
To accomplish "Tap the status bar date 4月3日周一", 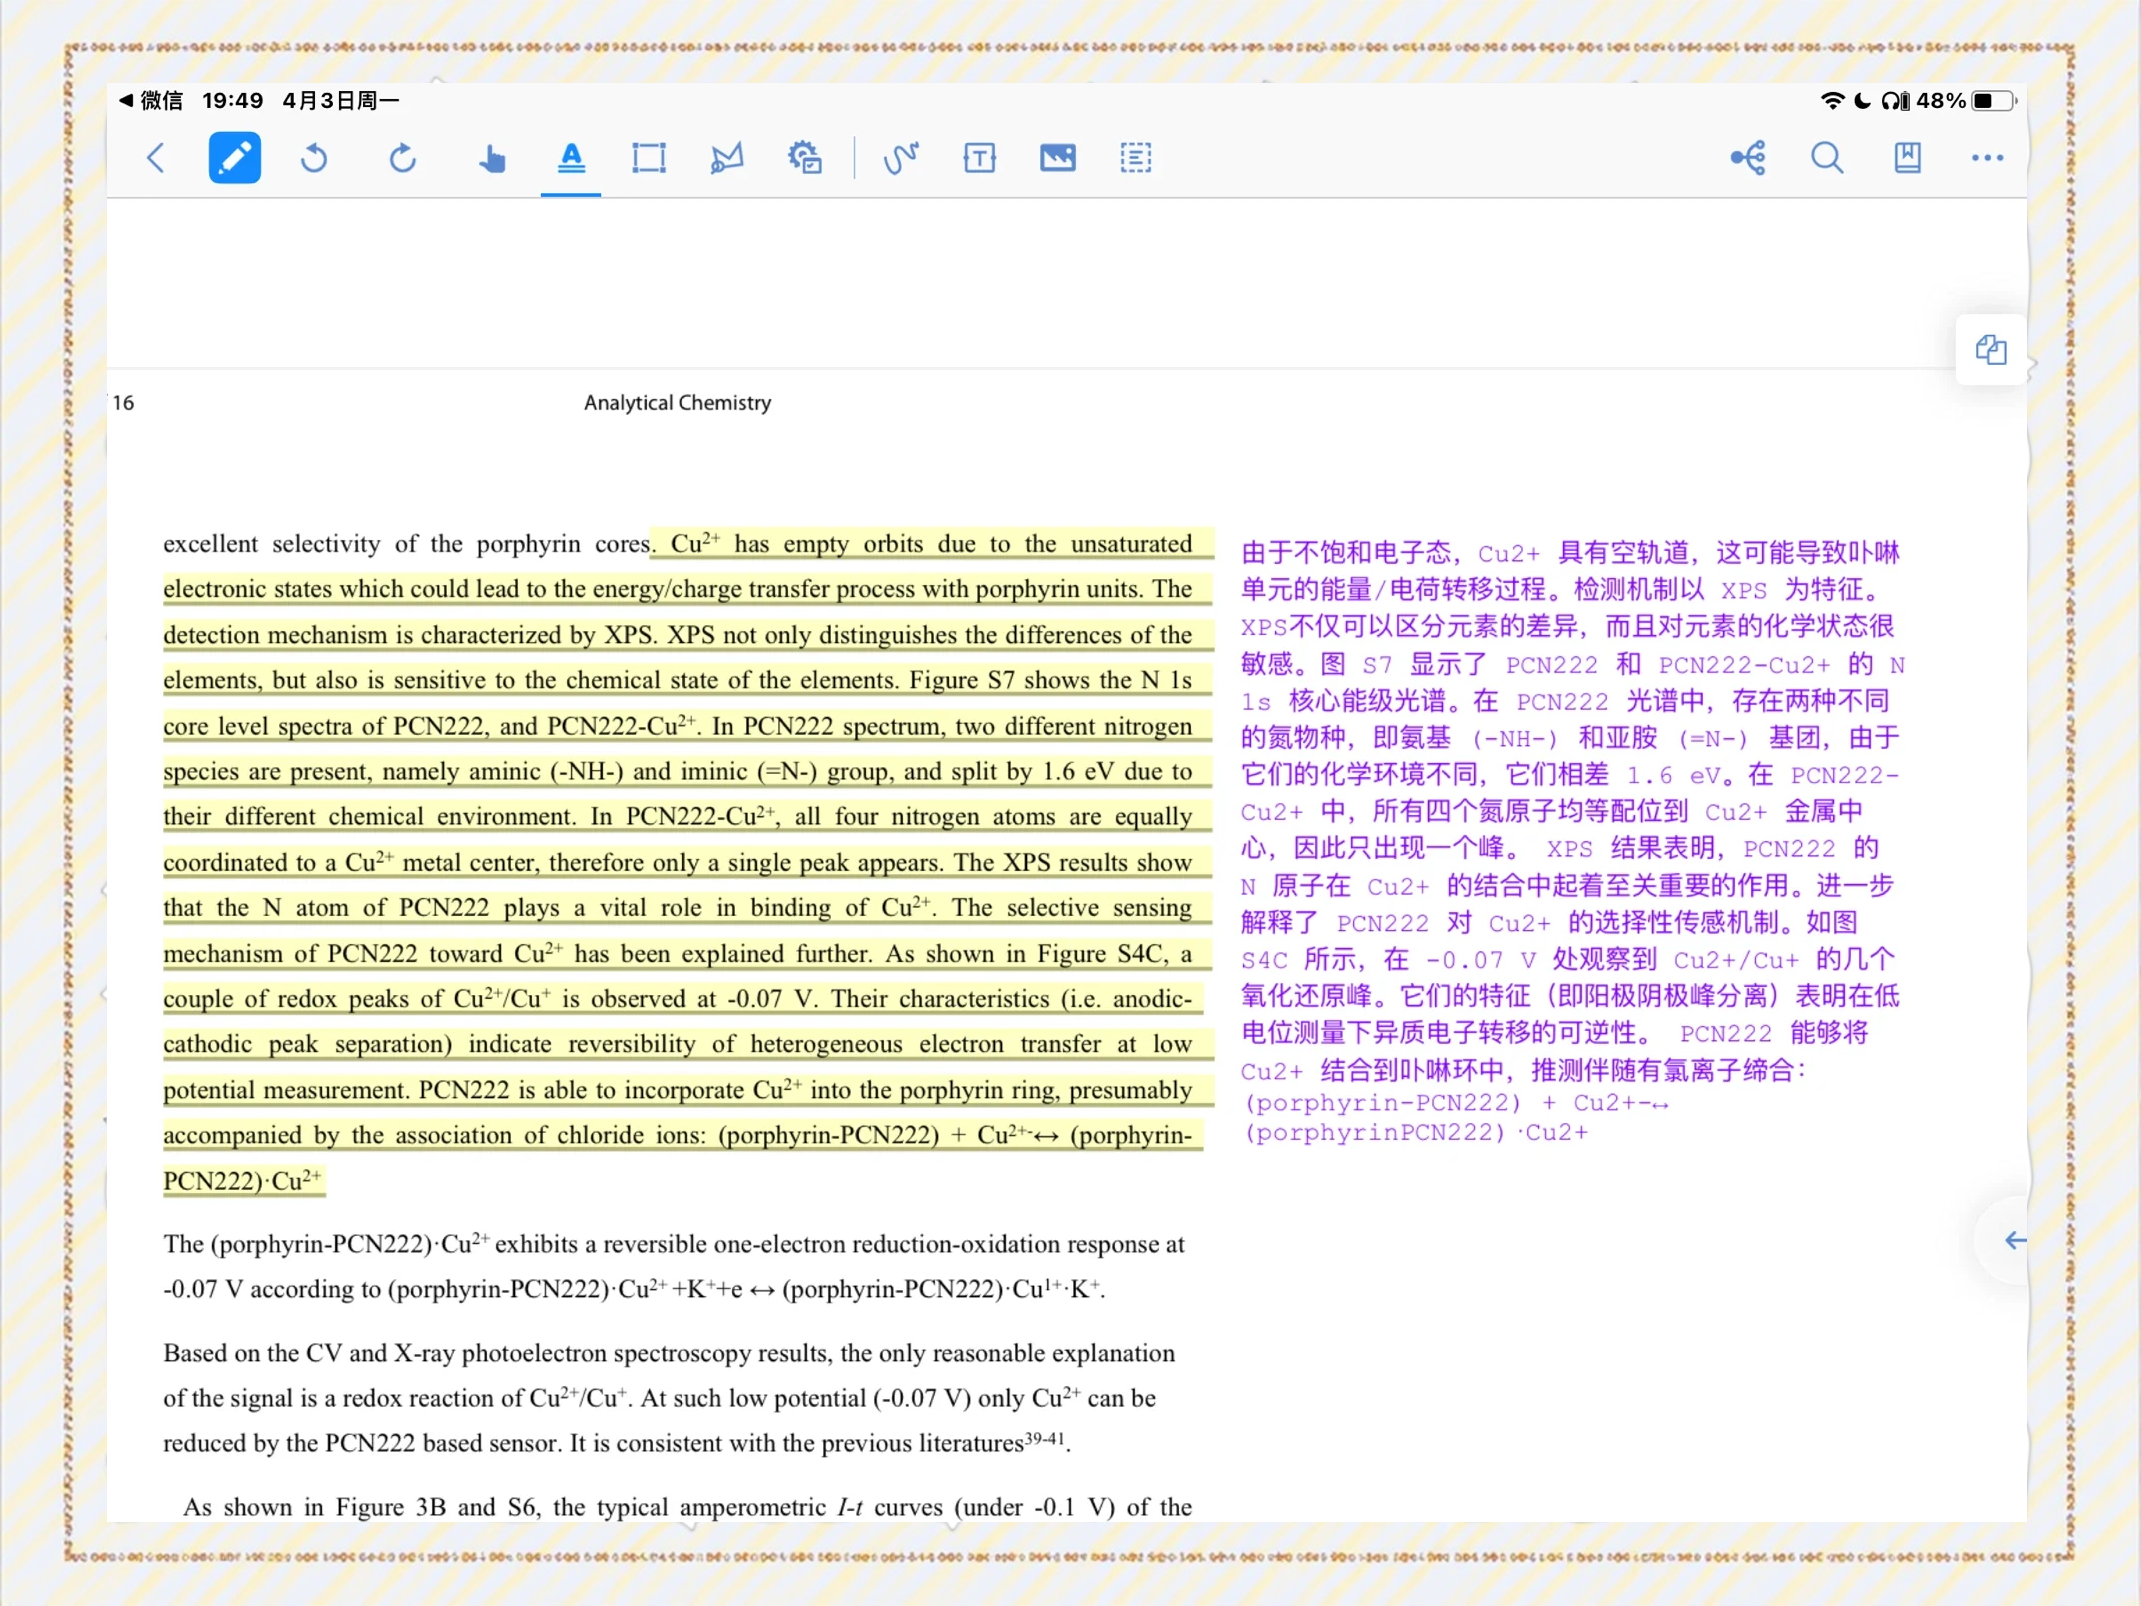I will pyautogui.click(x=341, y=101).
